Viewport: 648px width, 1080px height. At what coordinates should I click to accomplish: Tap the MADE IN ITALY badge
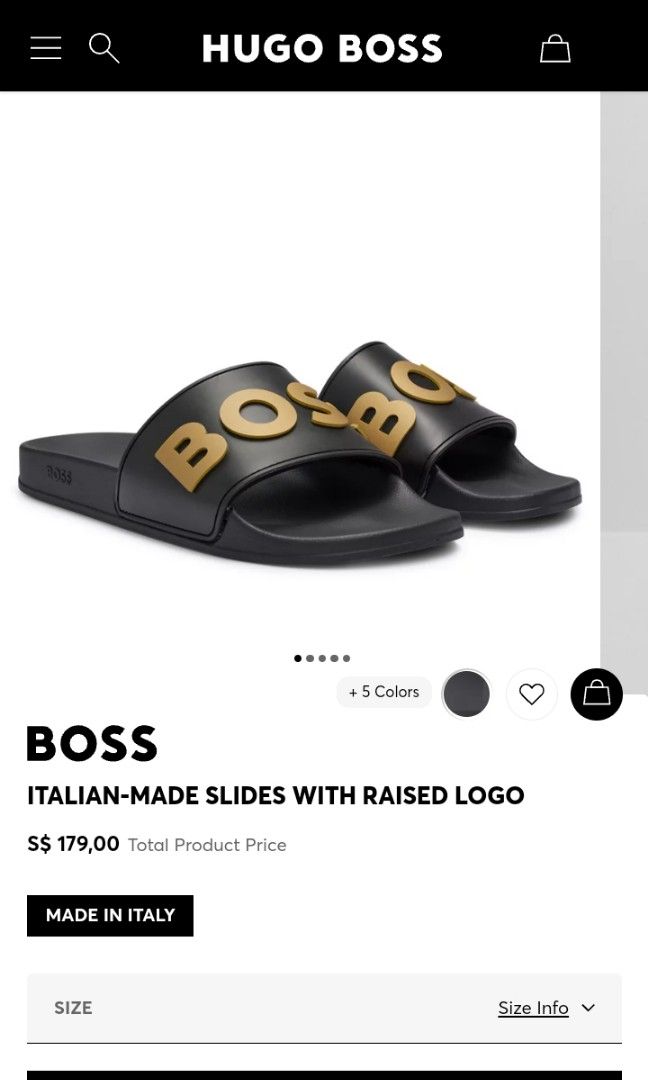(110, 915)
